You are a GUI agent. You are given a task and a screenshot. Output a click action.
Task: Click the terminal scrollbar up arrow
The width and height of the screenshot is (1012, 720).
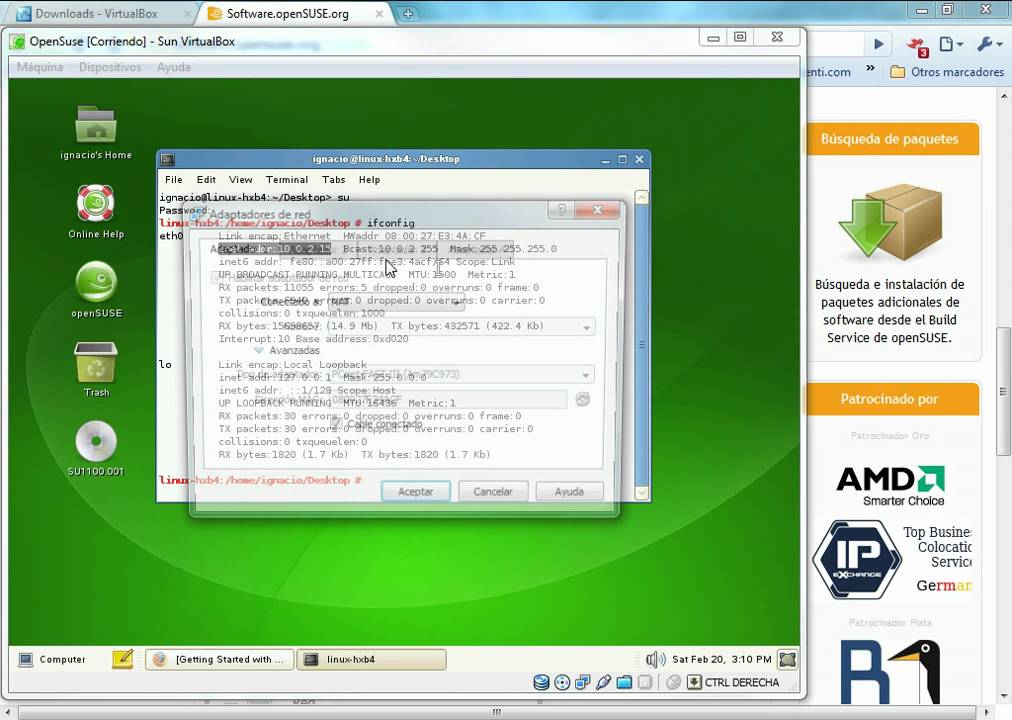642,197
